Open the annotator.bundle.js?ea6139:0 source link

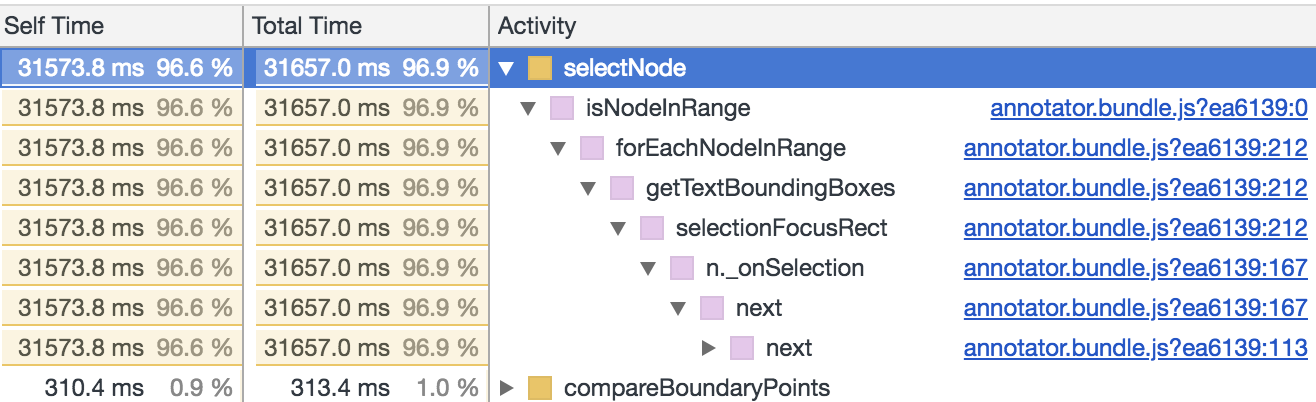[1149, 108]
